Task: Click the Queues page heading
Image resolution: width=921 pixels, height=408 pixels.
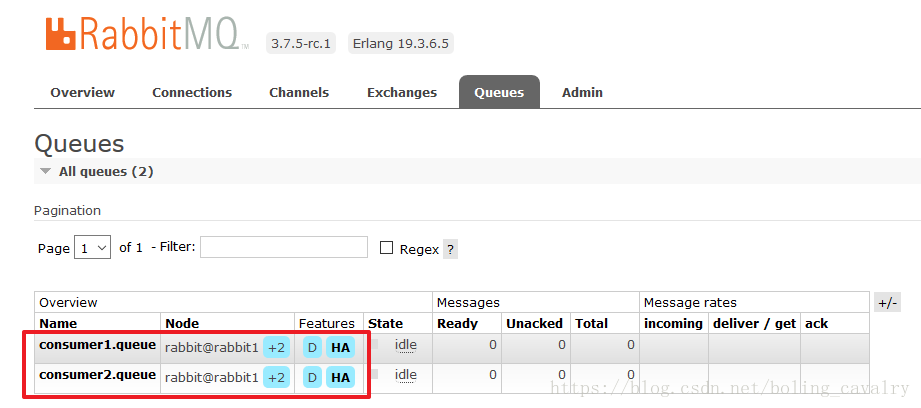Action: click(x=79, y=144)
